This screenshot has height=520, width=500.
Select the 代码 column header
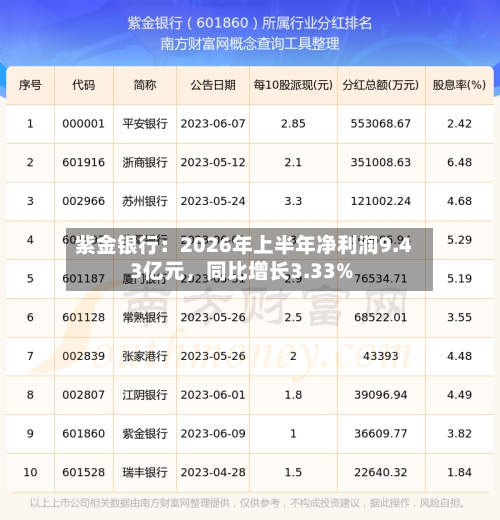[84, 85]
